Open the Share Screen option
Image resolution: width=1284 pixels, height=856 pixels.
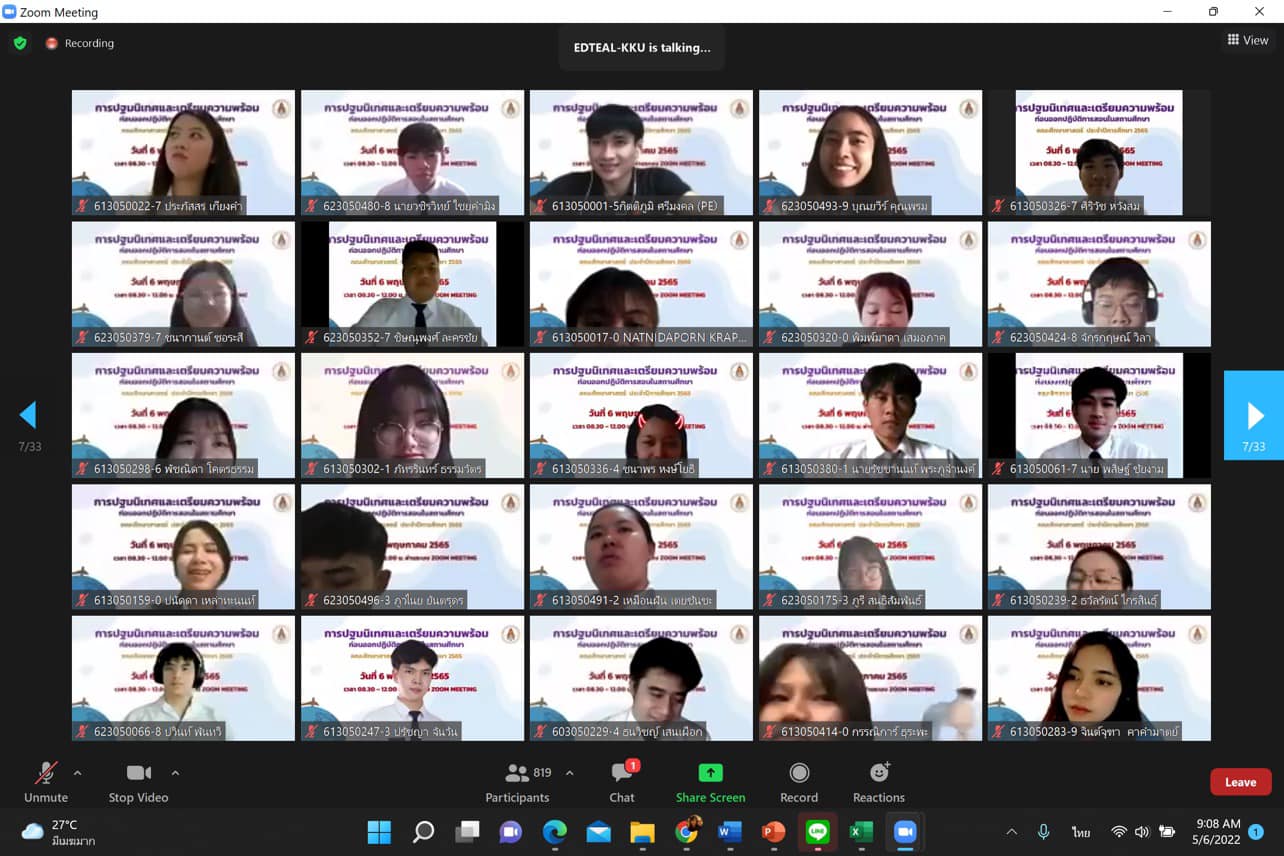click(710, 782)
